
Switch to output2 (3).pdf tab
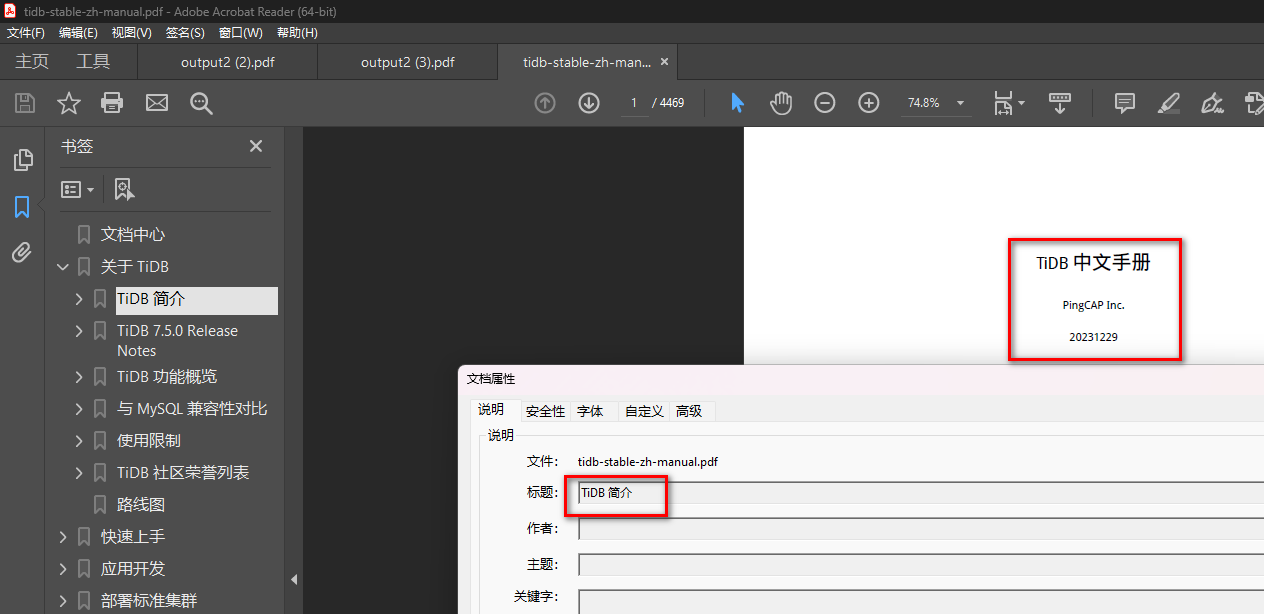click(408, 62)
